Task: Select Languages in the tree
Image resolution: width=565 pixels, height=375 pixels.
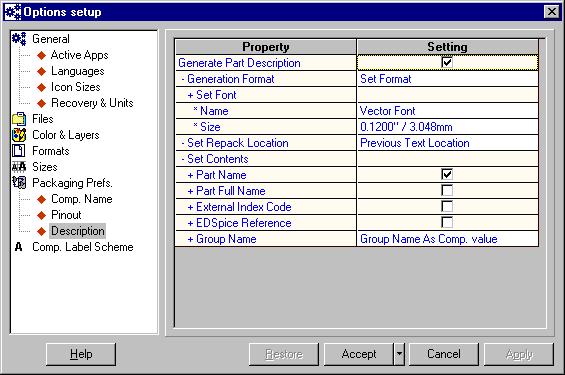Action: (x=77, y=71)
